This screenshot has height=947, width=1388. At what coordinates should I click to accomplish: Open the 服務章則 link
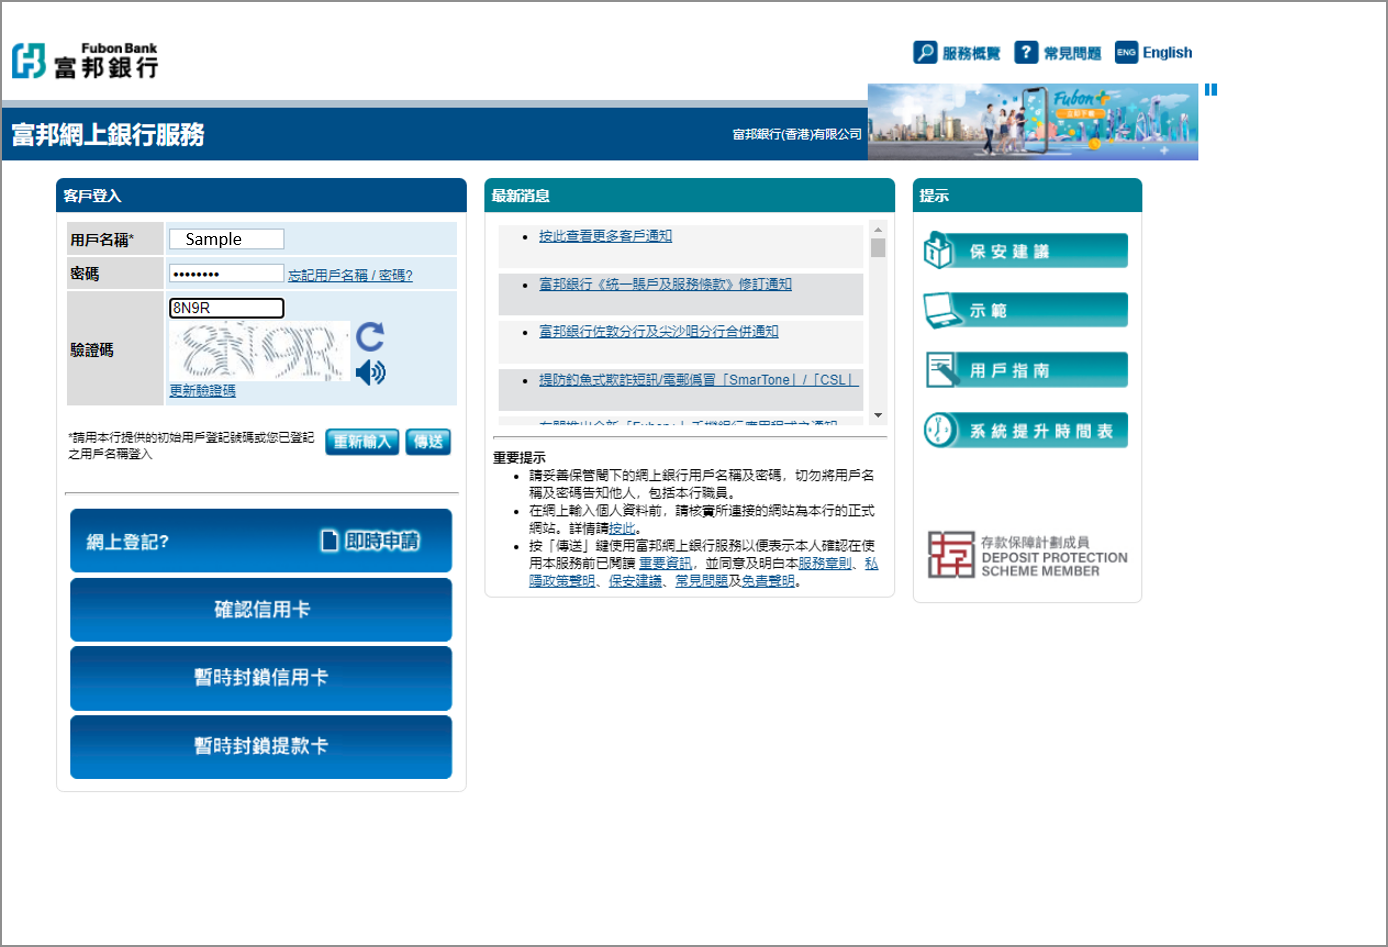[x=825, y=564]
